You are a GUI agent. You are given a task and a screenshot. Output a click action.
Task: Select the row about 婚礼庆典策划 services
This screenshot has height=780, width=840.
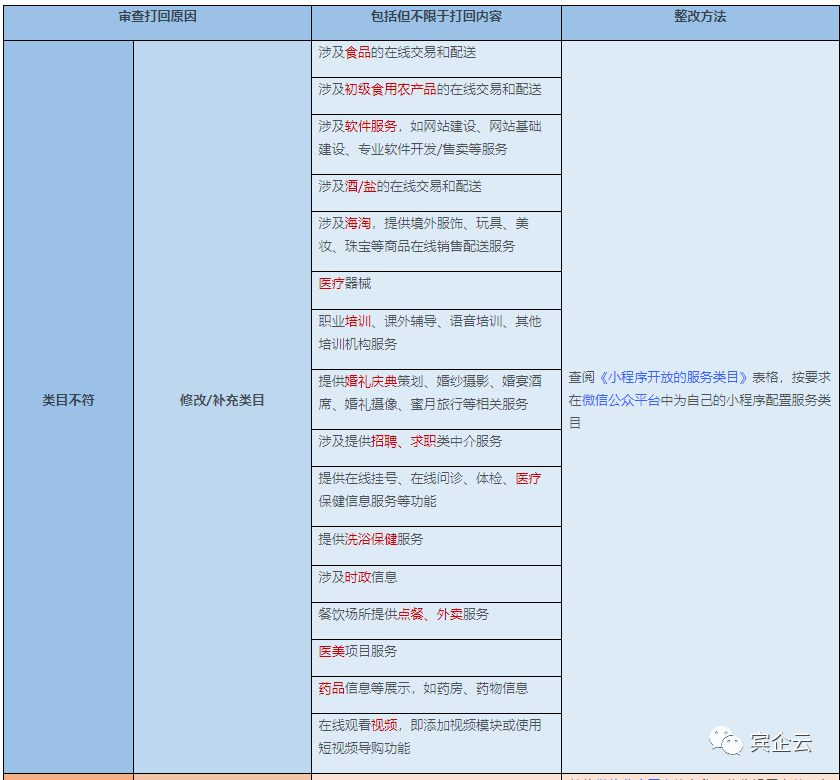(x=436, y=399)
